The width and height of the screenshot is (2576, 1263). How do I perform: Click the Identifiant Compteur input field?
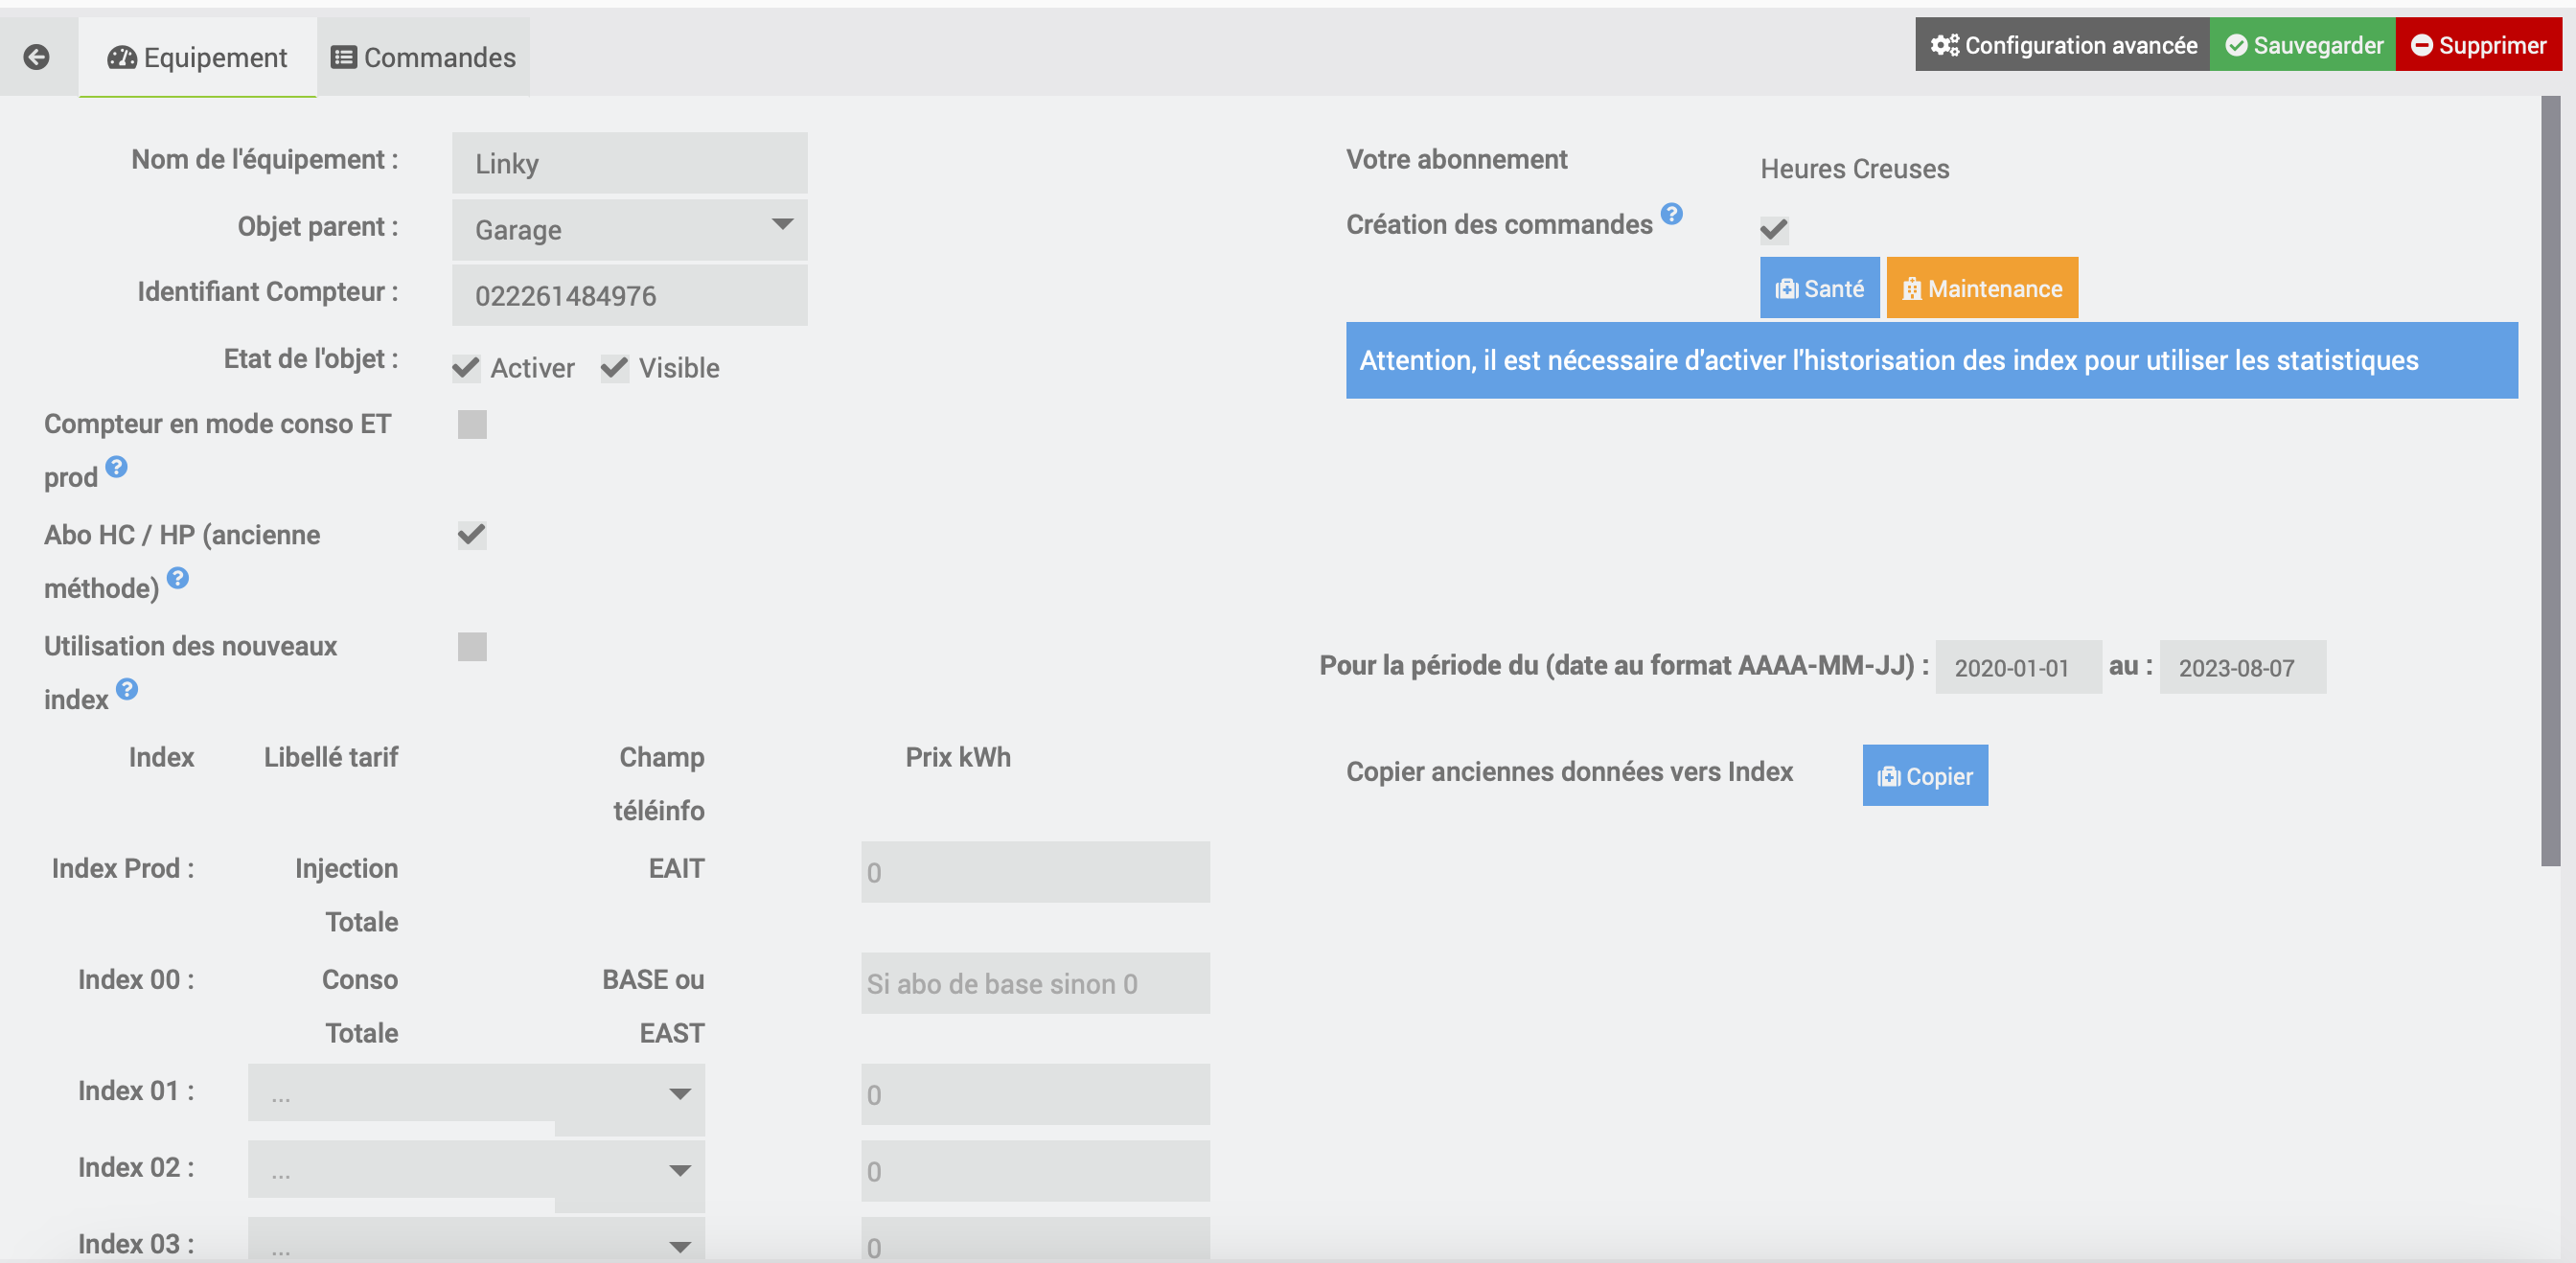click(x=629, y=296)
